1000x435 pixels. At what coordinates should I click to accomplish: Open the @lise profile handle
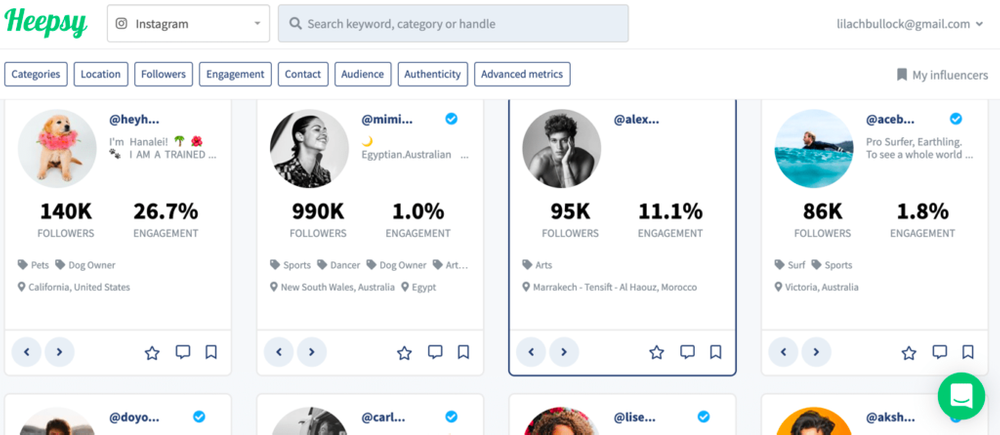635,418
